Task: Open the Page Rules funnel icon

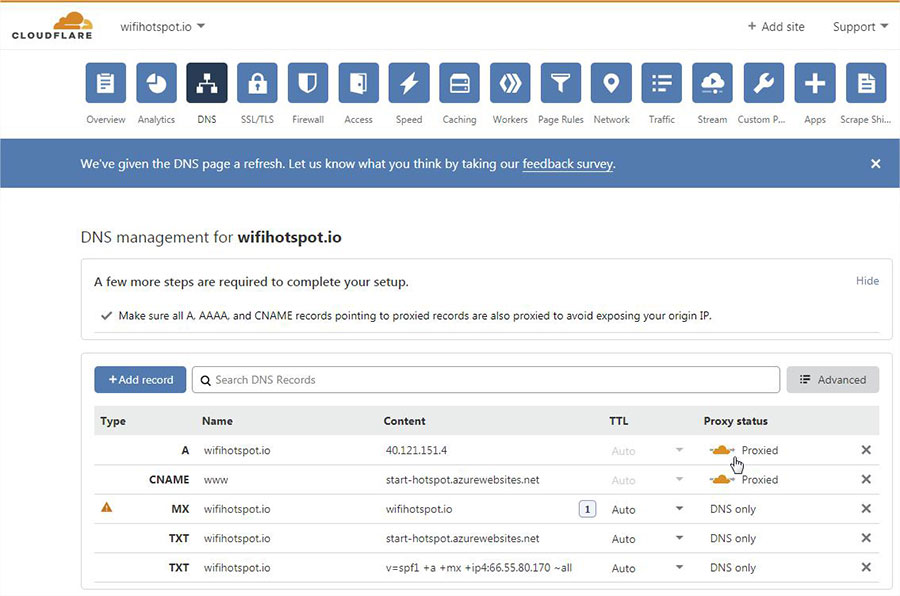Action: click(561, 84)
